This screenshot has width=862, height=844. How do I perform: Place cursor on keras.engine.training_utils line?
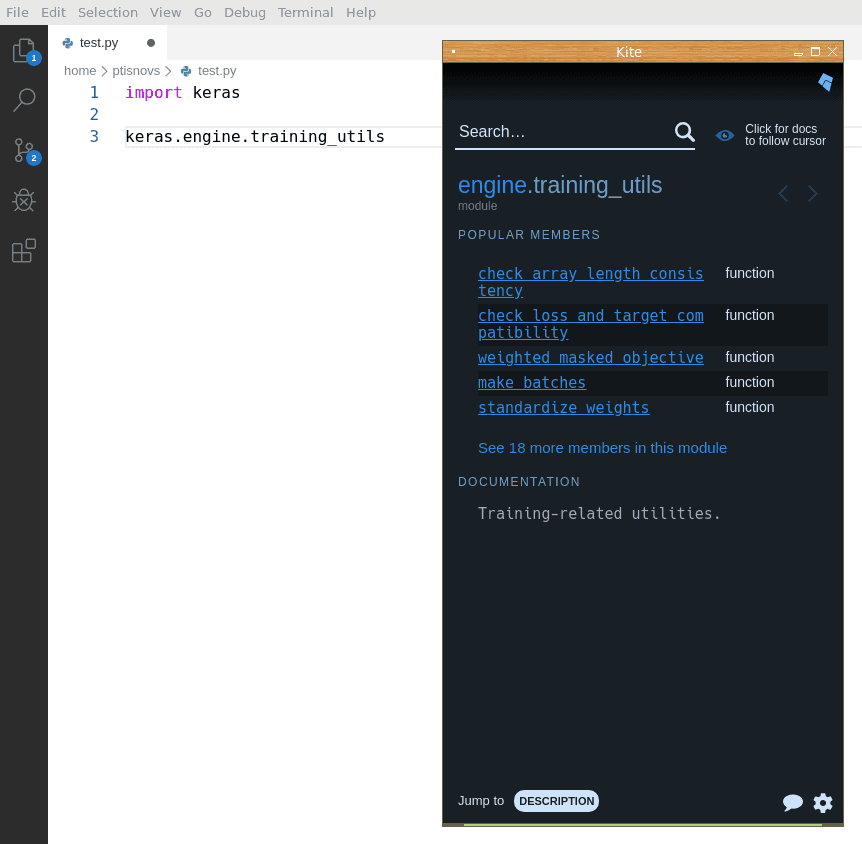click(x=255, y=136)
